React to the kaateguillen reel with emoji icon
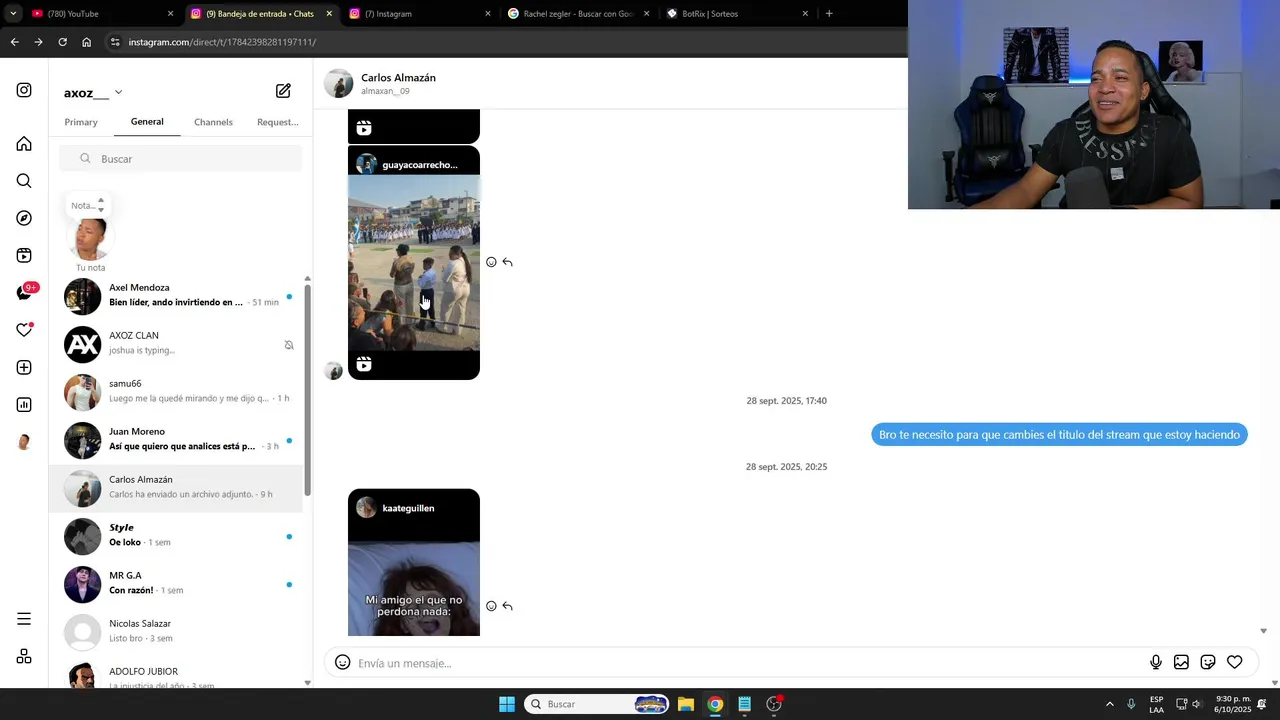Image resolution: width=1280 pixels, height=720 pixels. coord(491,606)
